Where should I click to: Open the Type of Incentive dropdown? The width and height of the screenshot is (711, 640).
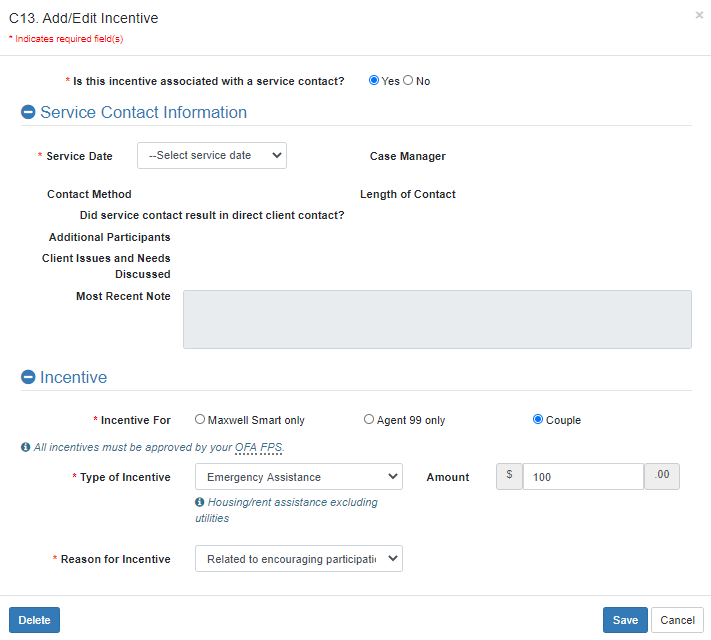pyautogui.click(x=298, y=477)
